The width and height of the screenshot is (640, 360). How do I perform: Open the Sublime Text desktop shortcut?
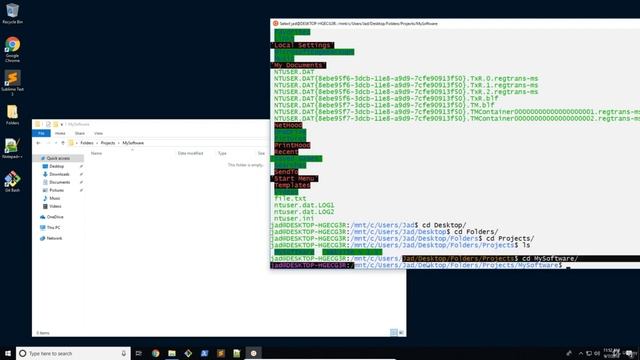click(12, 83)
